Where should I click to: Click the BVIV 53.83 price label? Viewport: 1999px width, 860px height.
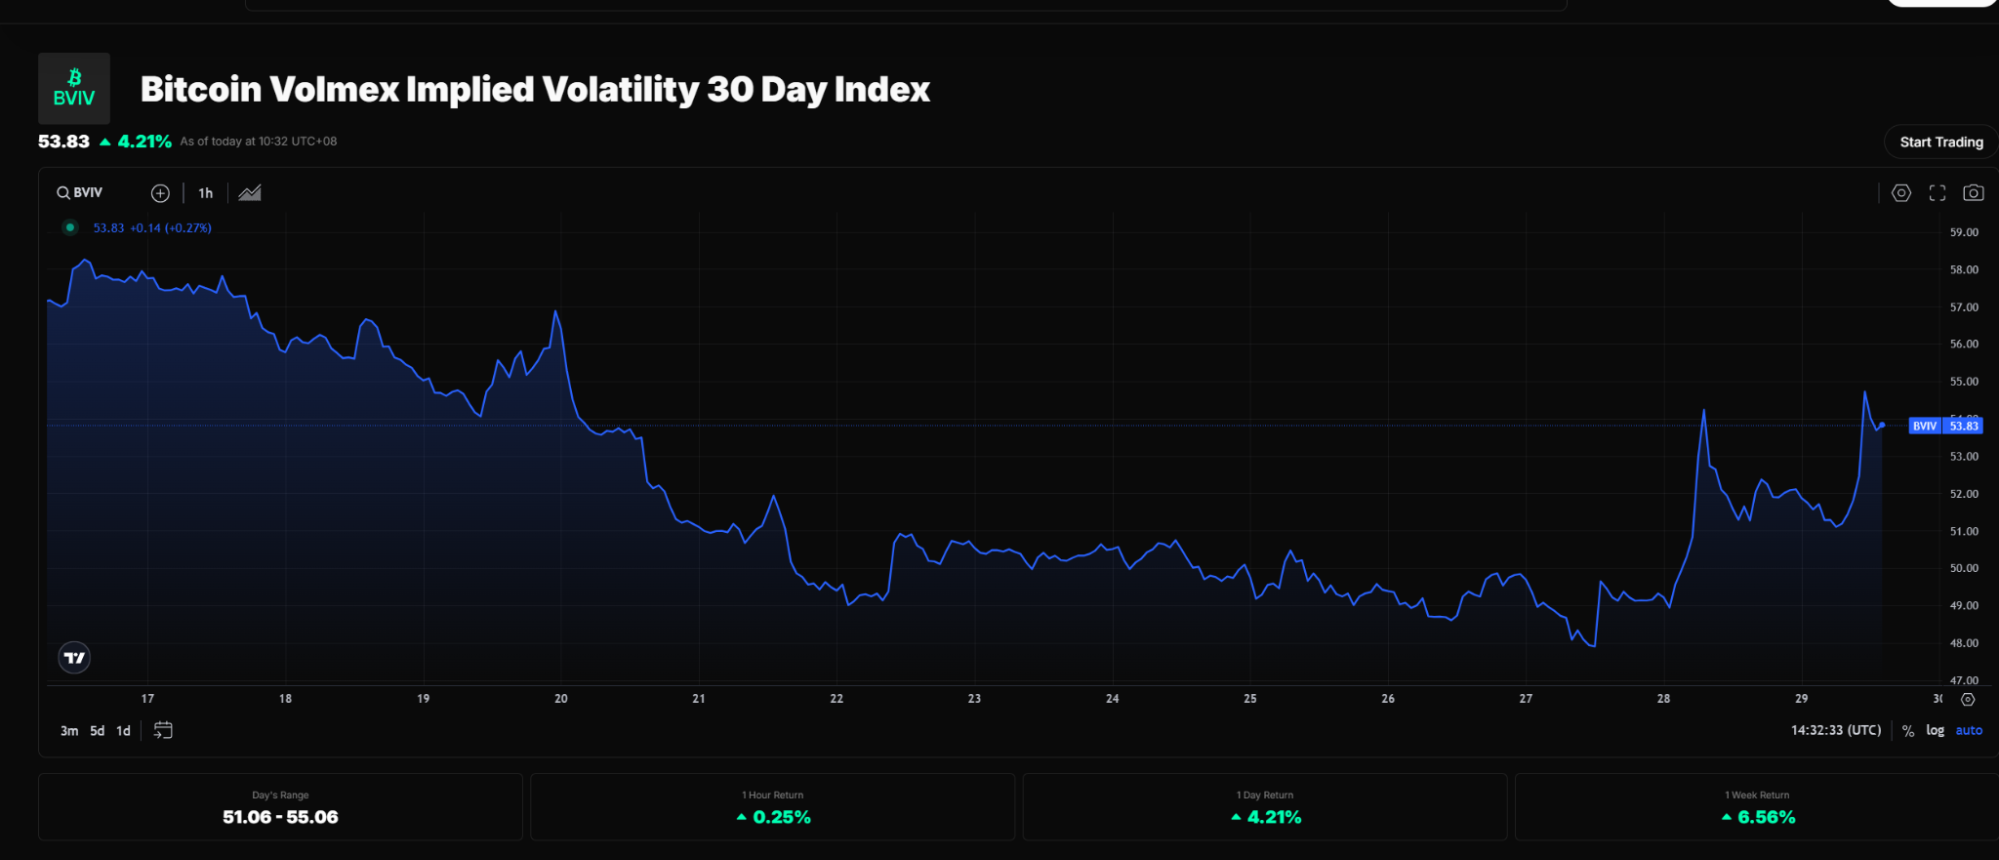(1945, 426)
